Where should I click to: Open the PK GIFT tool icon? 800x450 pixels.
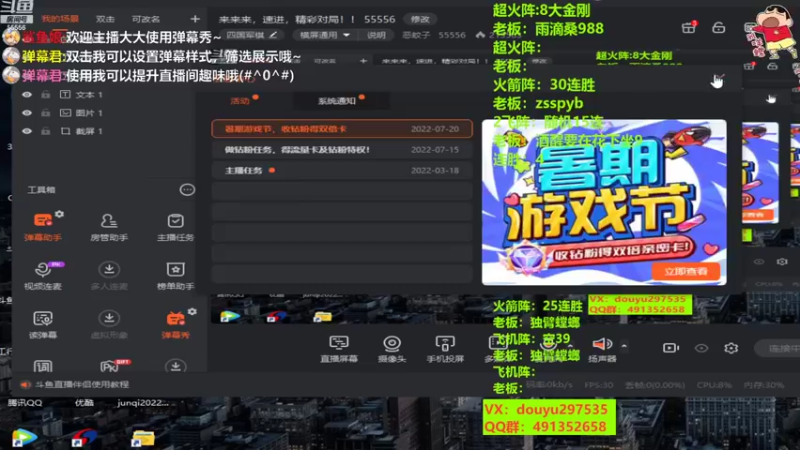(x=110, y=365)
